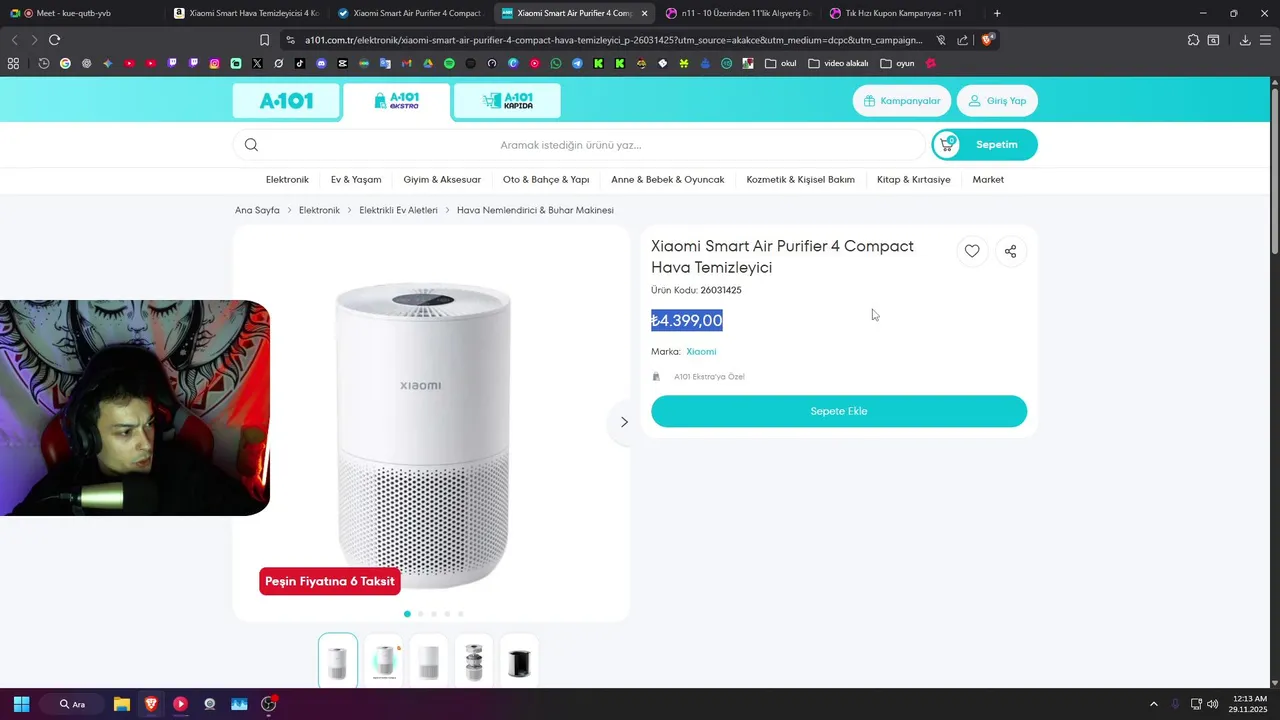Open the Instagram bookmark icon

click(214, 63)
